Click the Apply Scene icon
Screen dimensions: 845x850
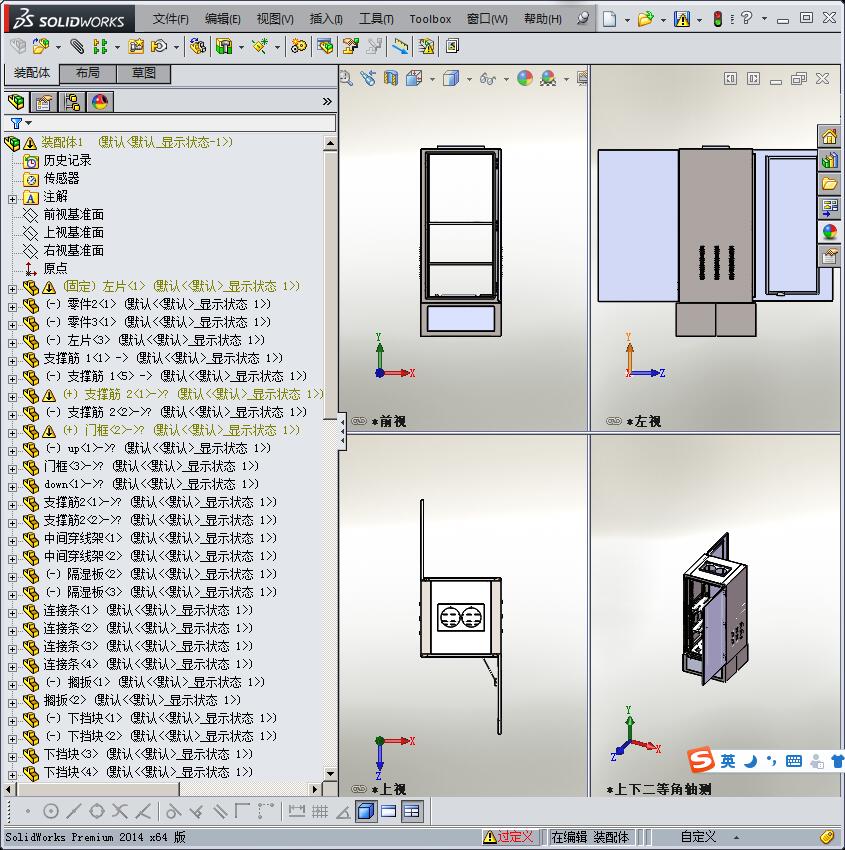tap(548, 79)
